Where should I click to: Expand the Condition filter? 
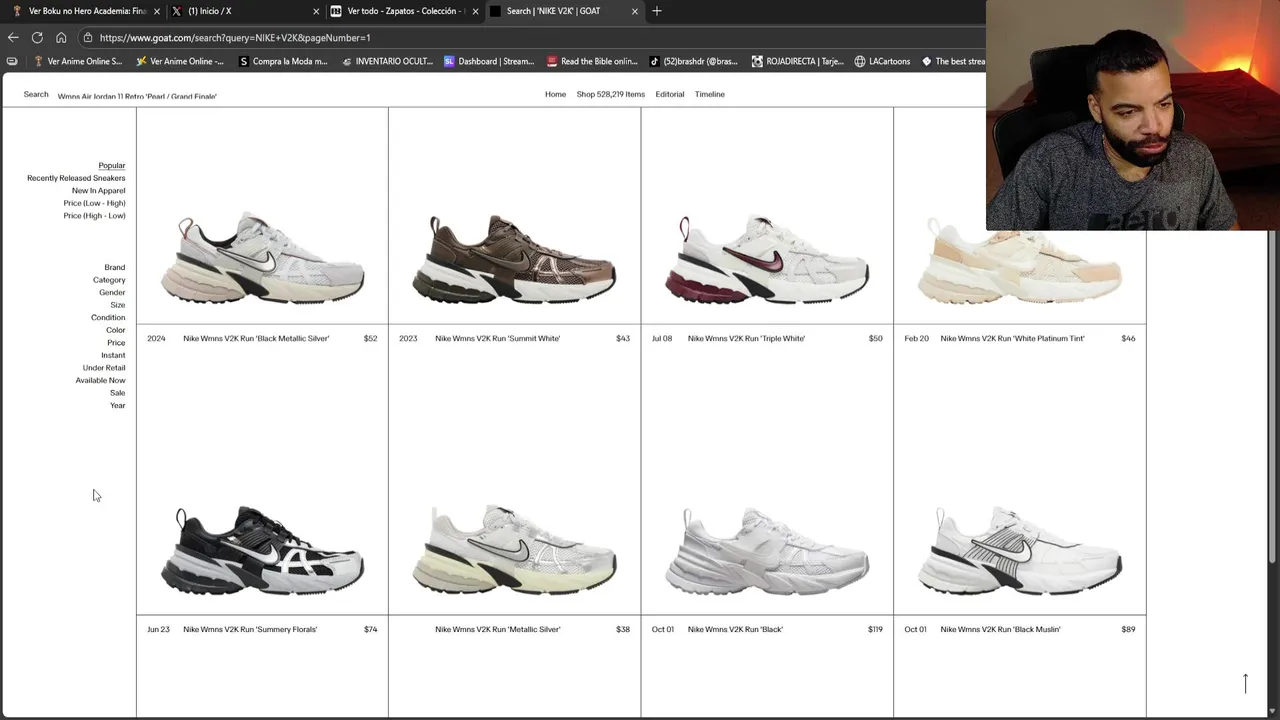point(108,317)
